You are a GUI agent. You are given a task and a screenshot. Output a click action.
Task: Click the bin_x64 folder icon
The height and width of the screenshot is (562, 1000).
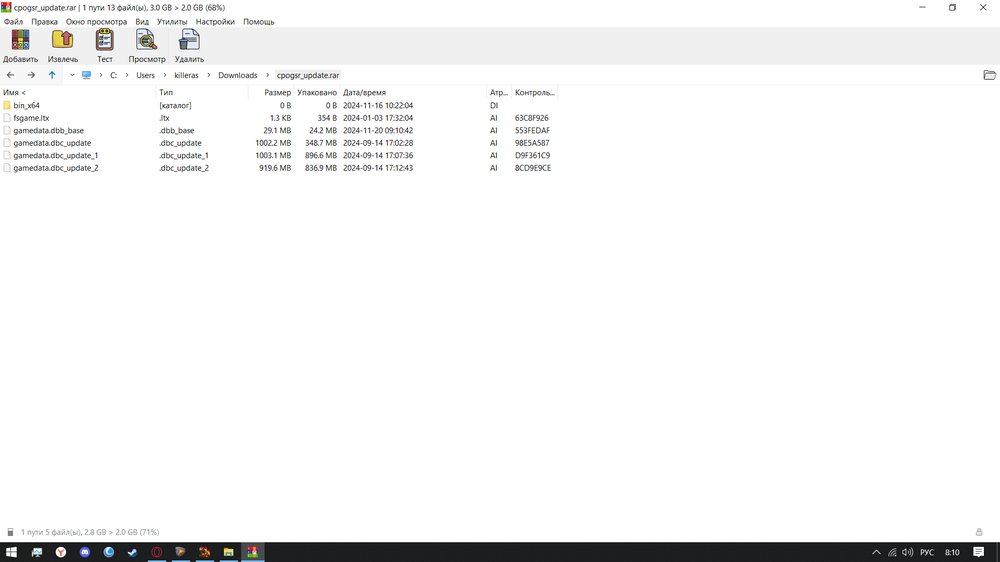point(7,105)
